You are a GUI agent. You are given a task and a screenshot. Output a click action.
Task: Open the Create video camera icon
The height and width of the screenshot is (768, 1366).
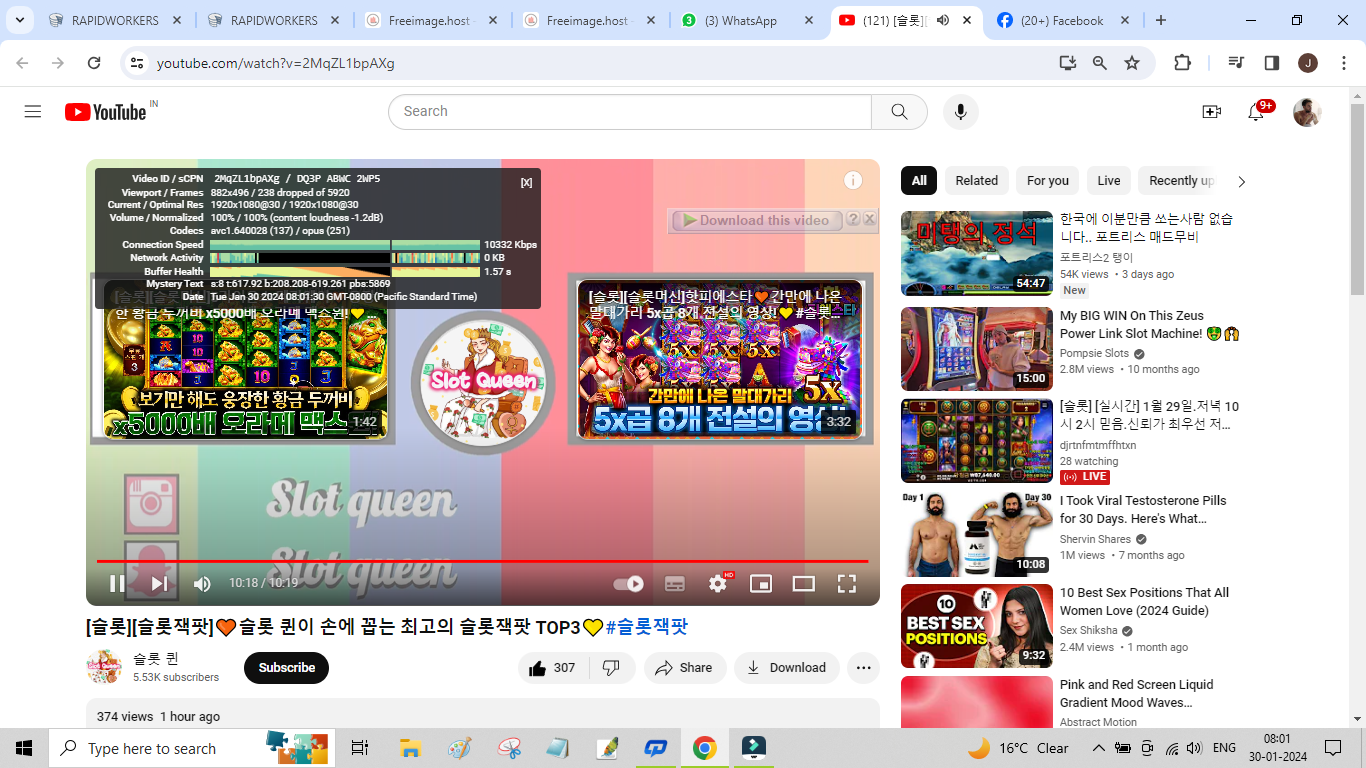point(1212,112)
